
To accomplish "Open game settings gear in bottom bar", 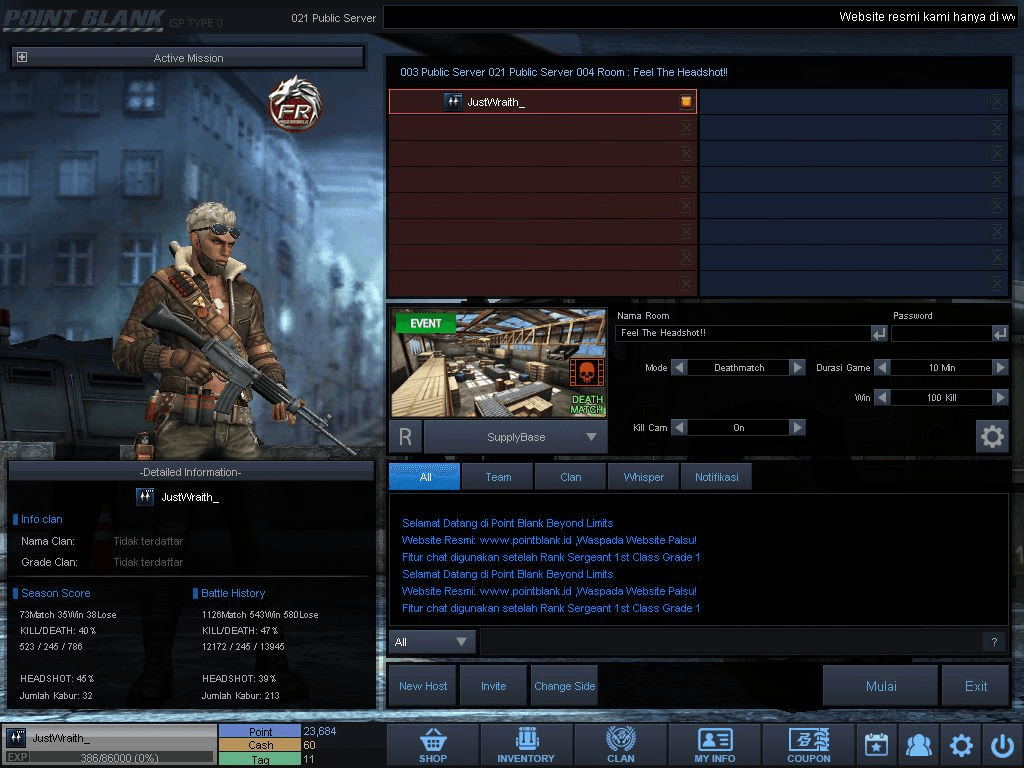I will click(x=961, y=745).
